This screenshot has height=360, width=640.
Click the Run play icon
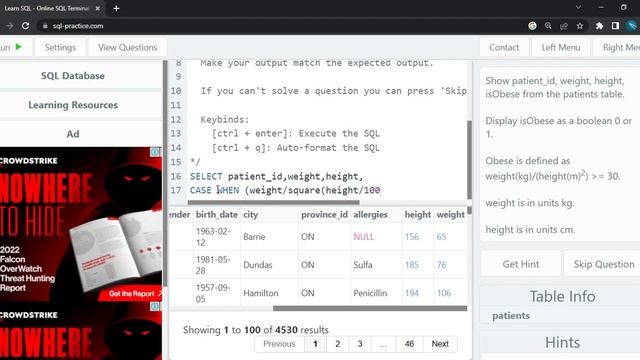tap(18, 47)
